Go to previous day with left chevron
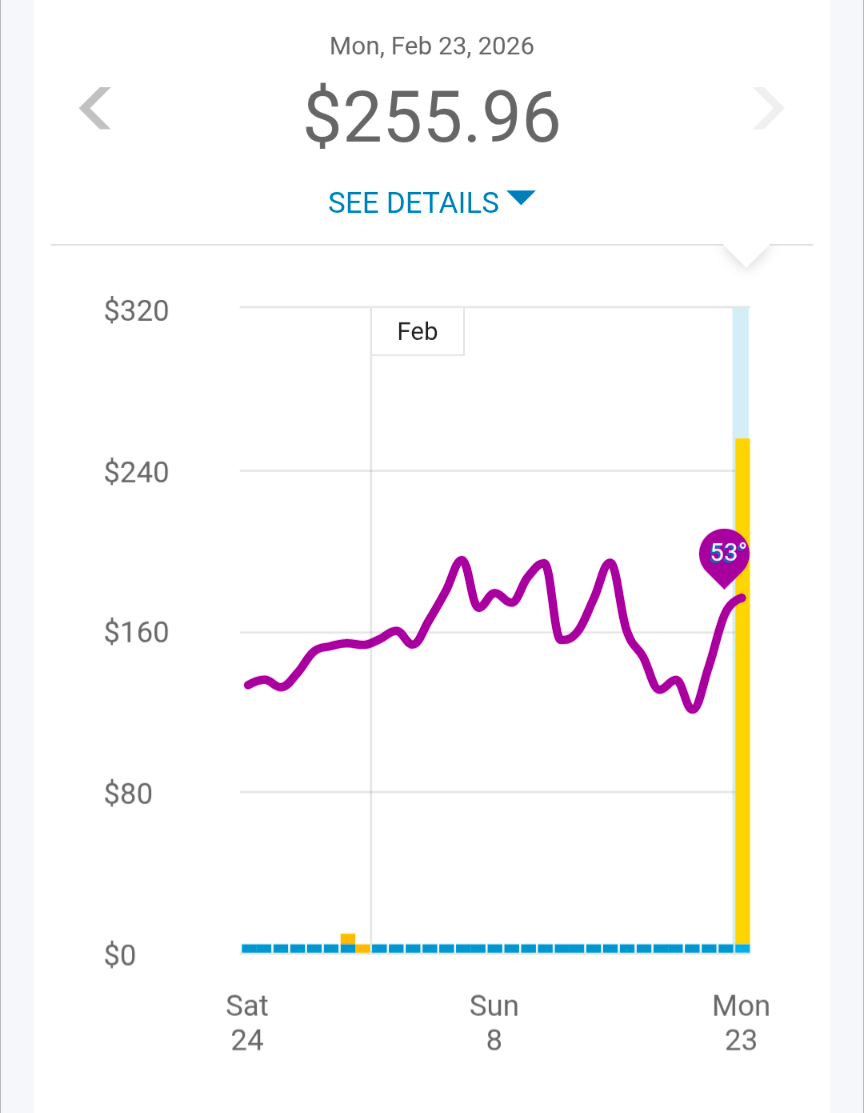The height and width of the screenshot is (1113, 864). click(96, 109)
